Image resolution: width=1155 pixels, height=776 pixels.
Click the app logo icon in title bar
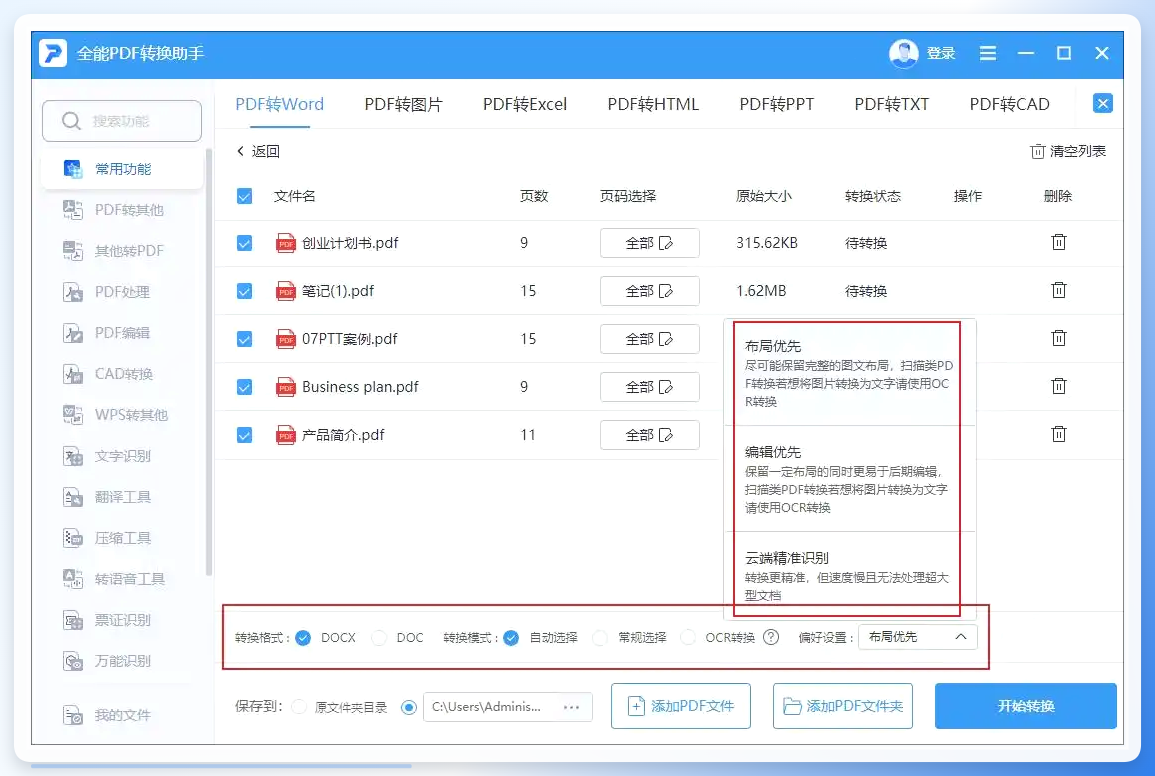coord(53,53)
